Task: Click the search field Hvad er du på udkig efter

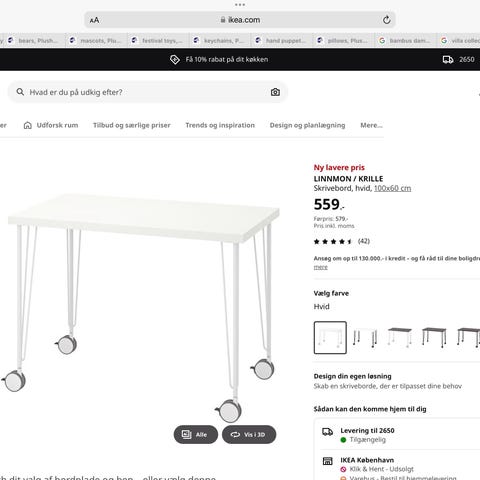Action: [148, 92]
